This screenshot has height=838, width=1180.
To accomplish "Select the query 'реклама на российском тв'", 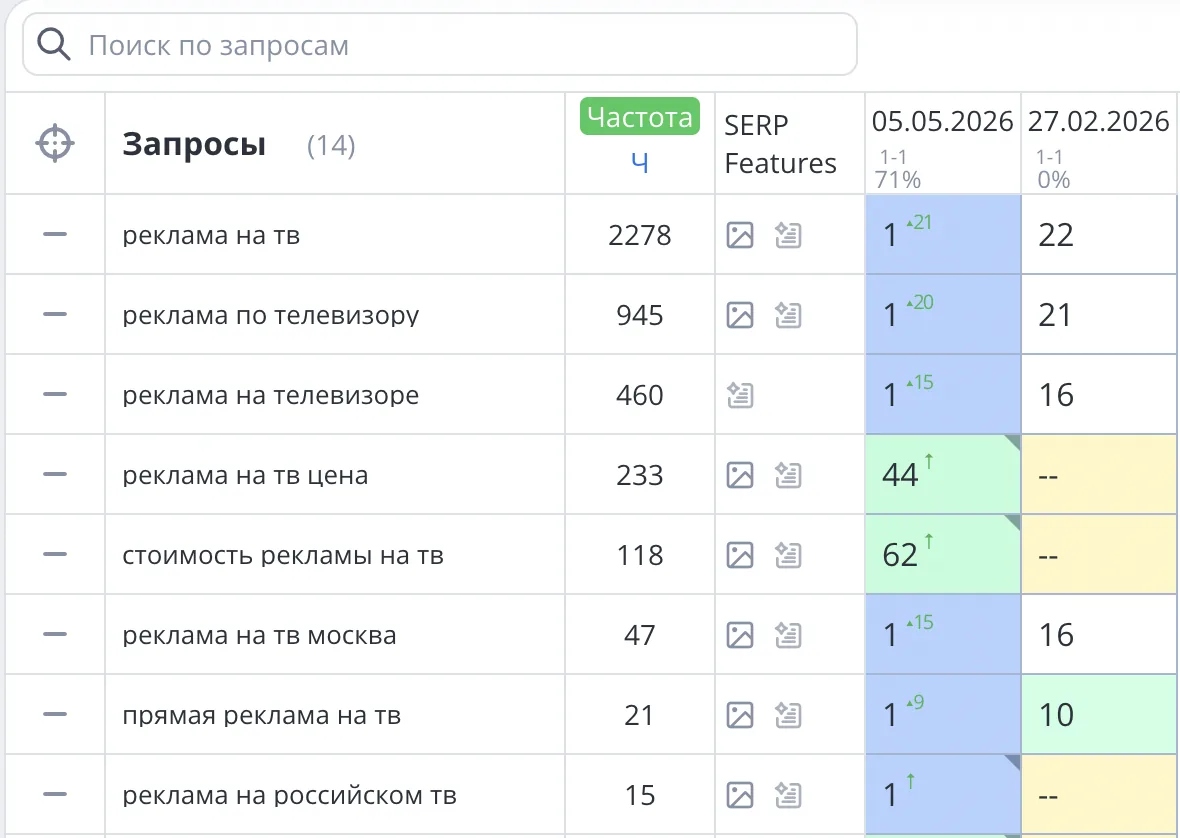I will point(290,795).
